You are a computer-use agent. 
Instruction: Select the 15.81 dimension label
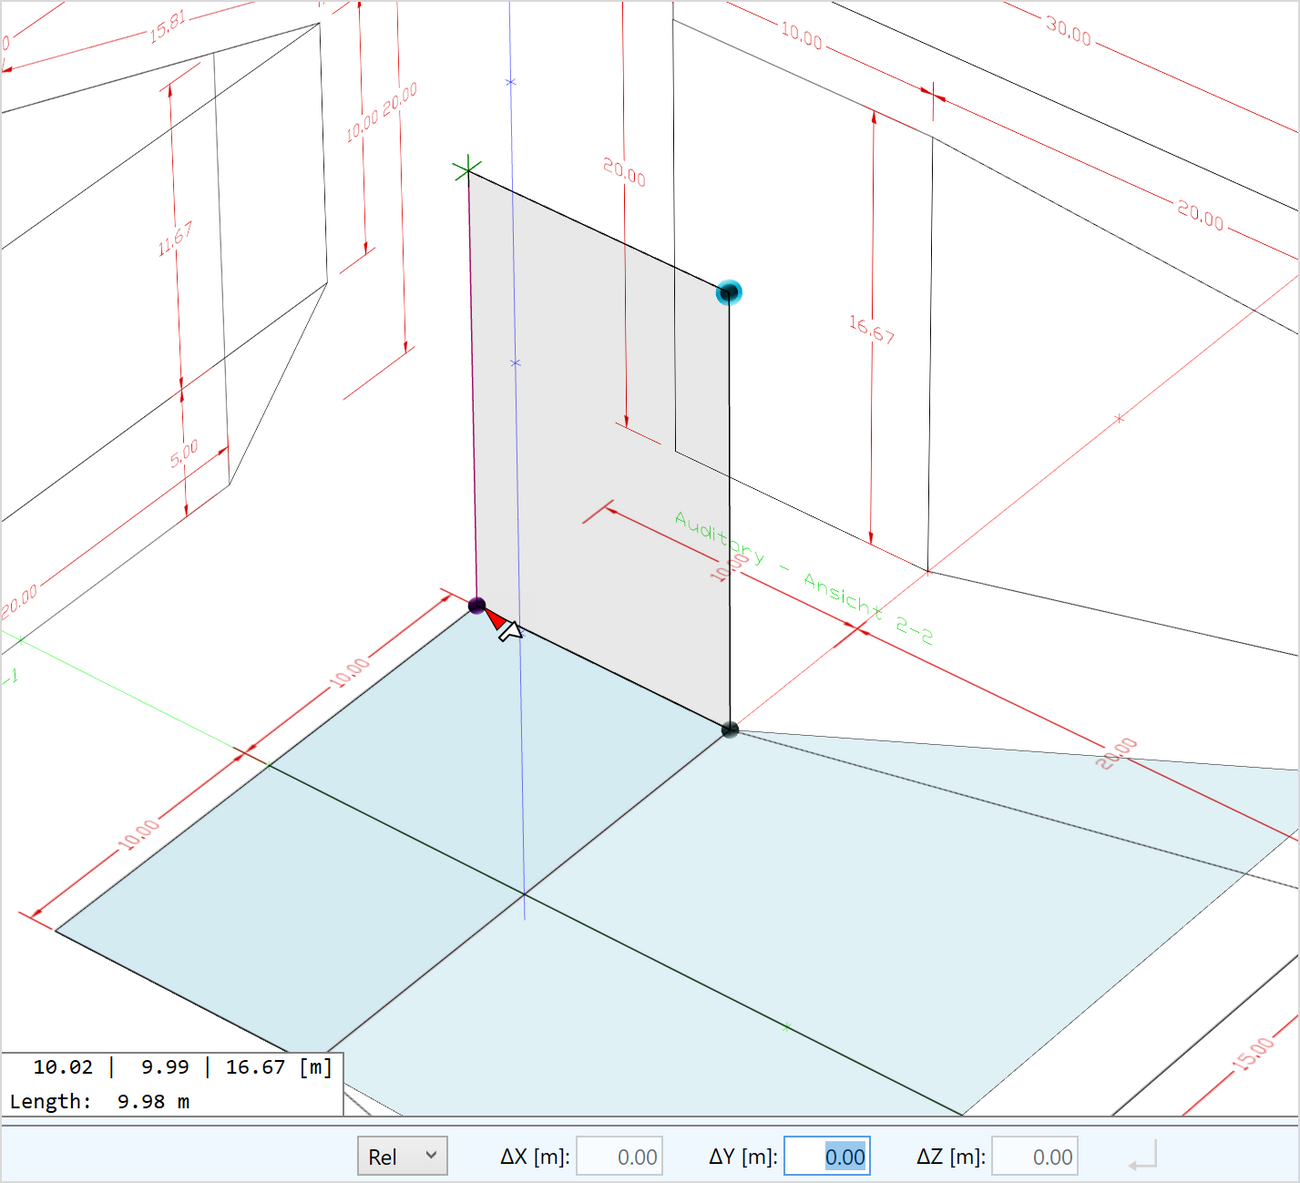pyautogui.click(x=167, y=27)
